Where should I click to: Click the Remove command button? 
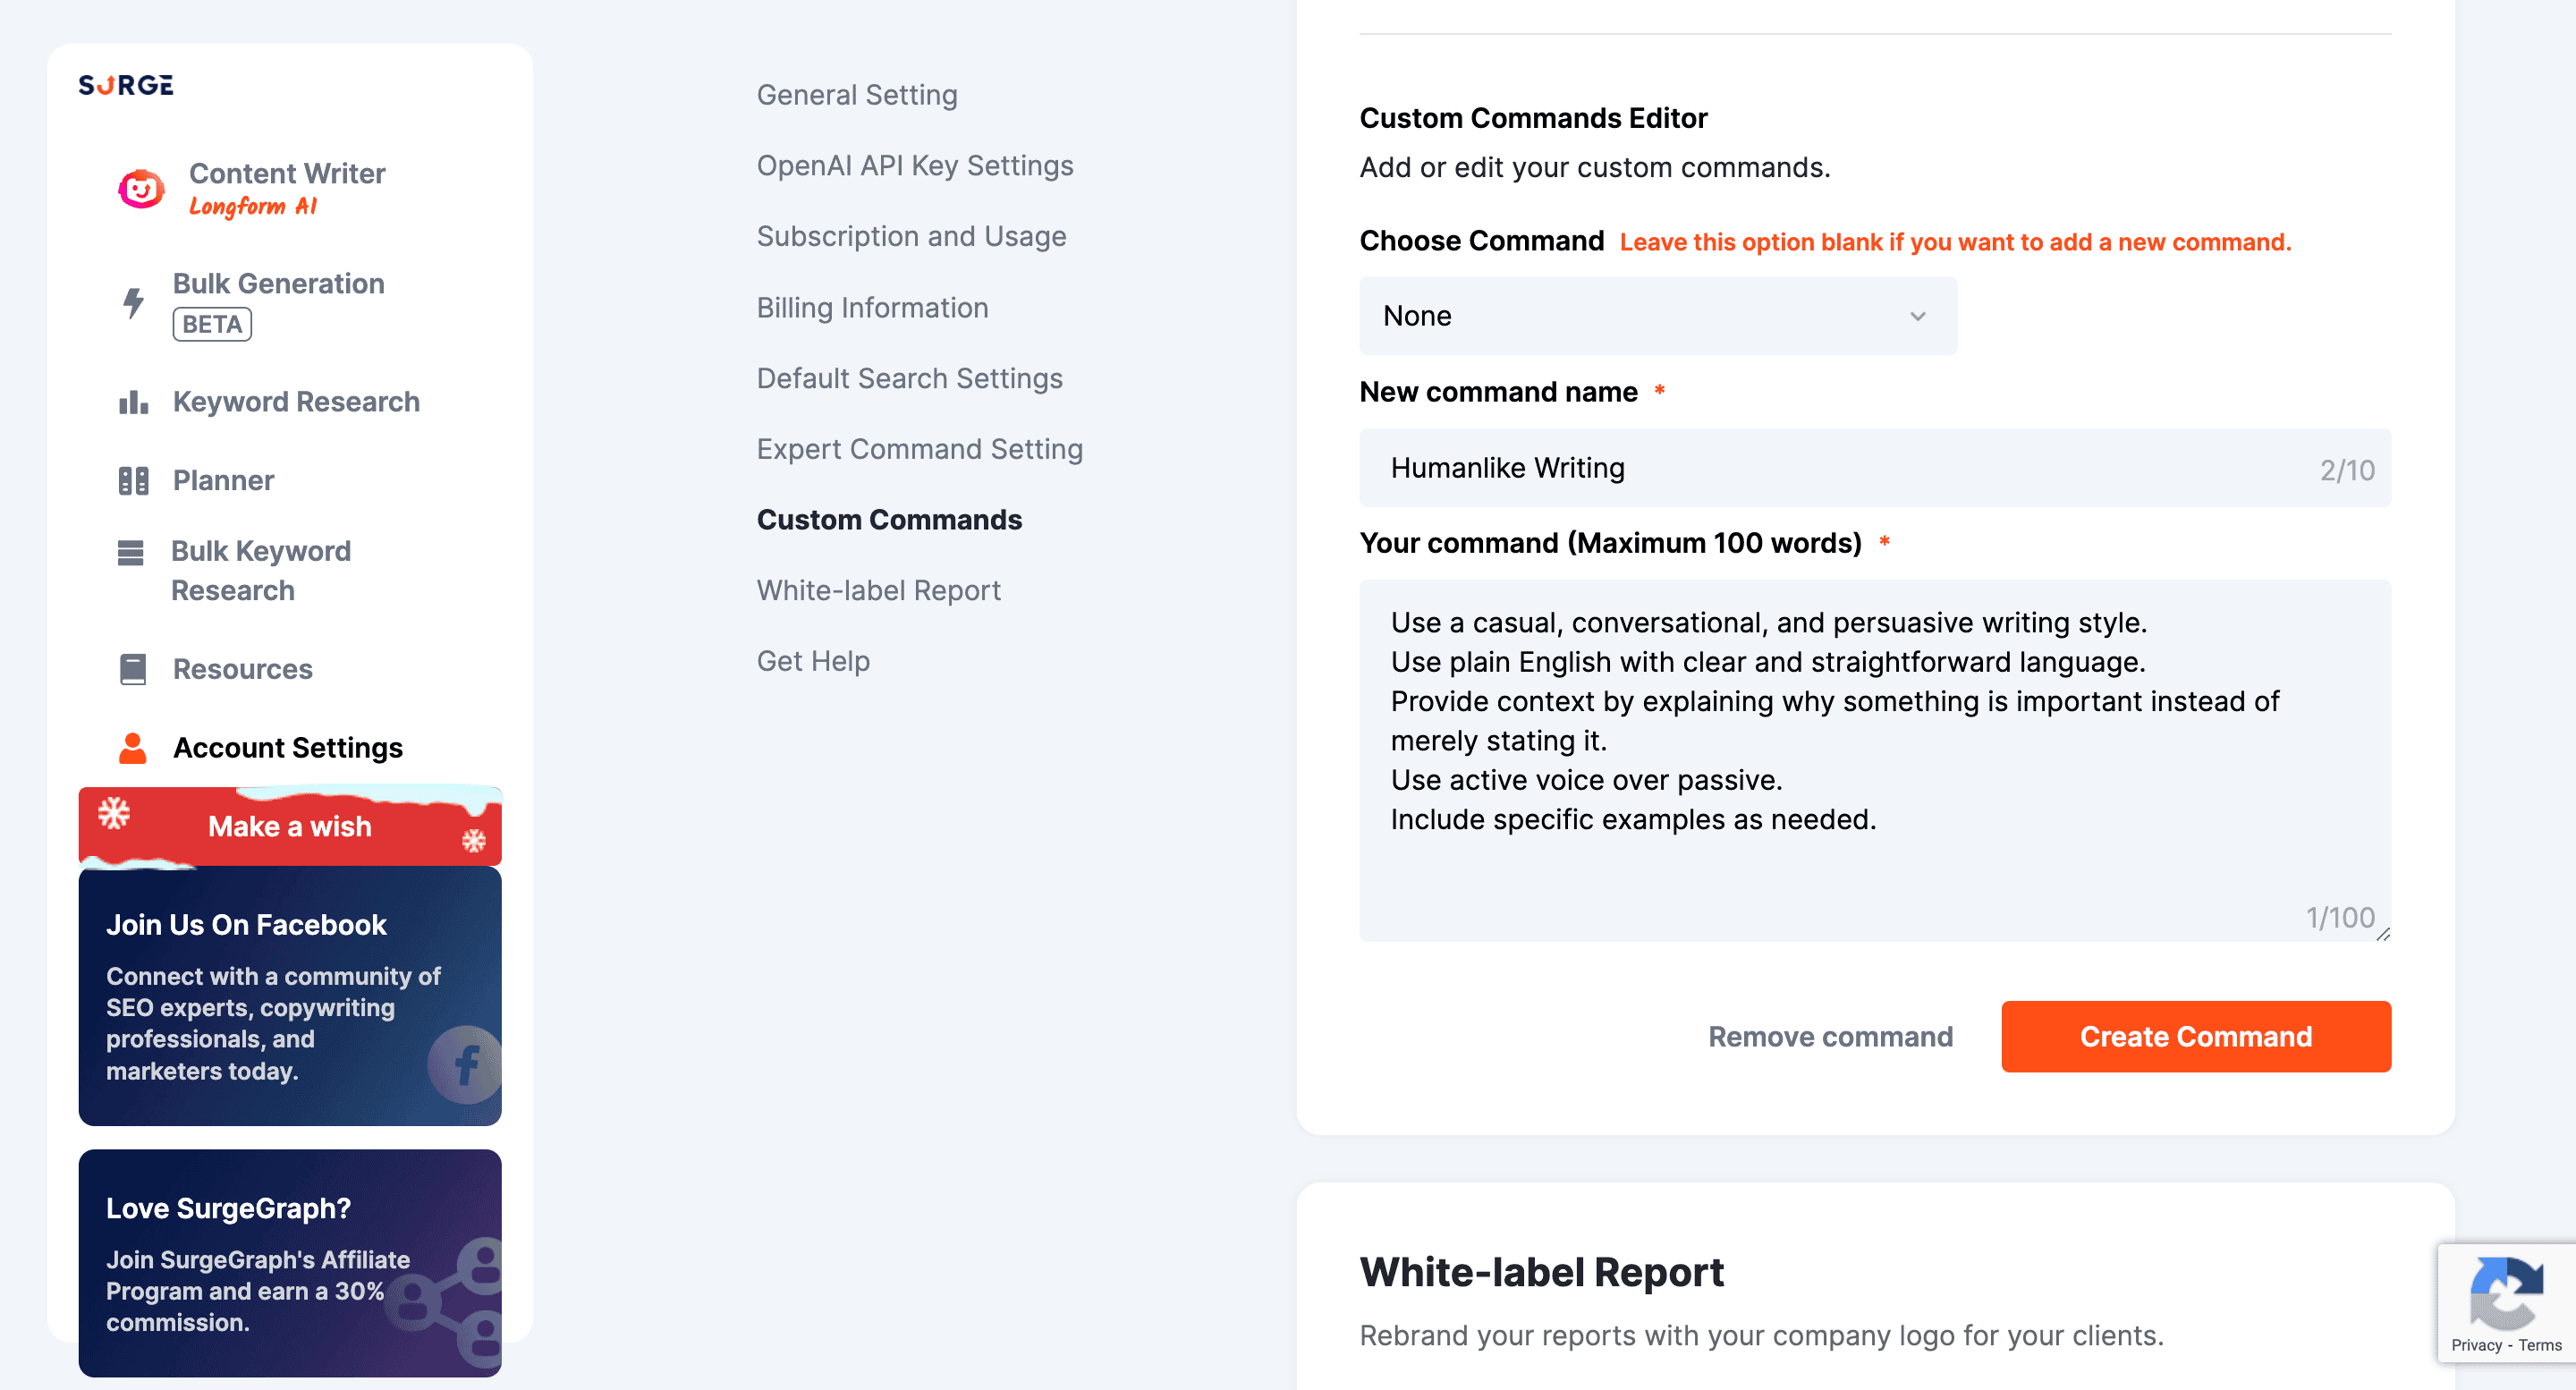click(1830, 1036)
